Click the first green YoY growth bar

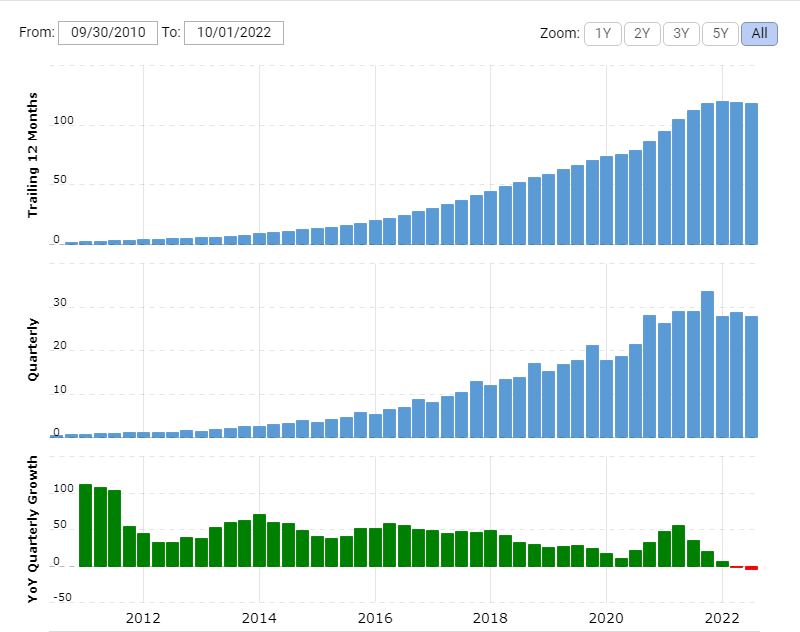click(x=85, y=525)
